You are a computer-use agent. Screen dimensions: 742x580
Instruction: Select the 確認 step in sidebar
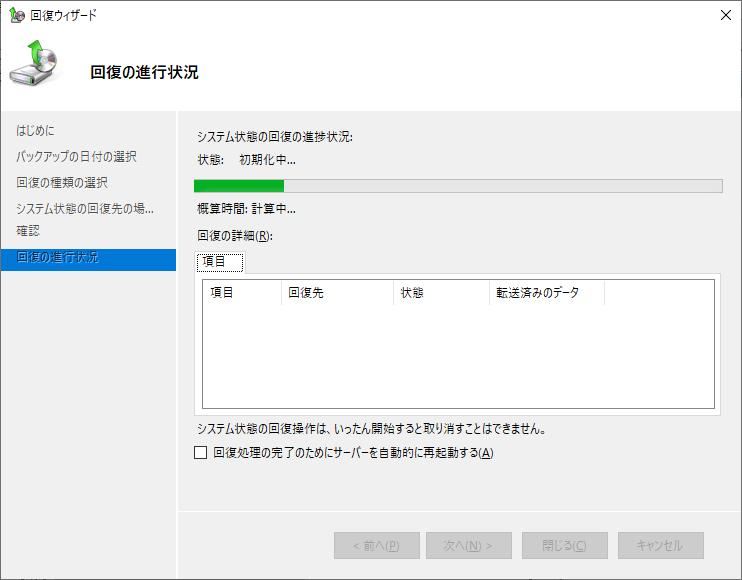click(x=28, y=231)
